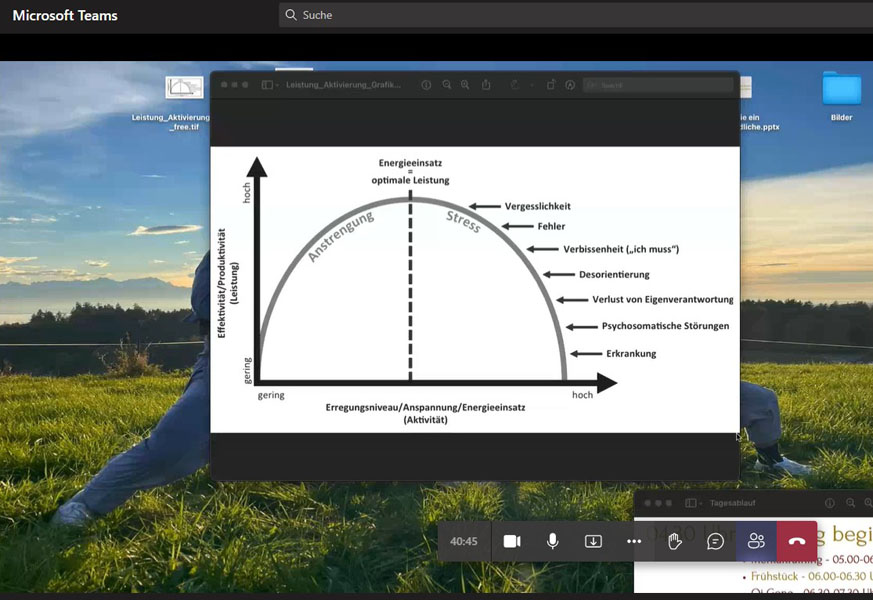Show info inspector in Leistung_Aktivierung window
This screenshot has width=873, height=600.
tap(426, 85)
